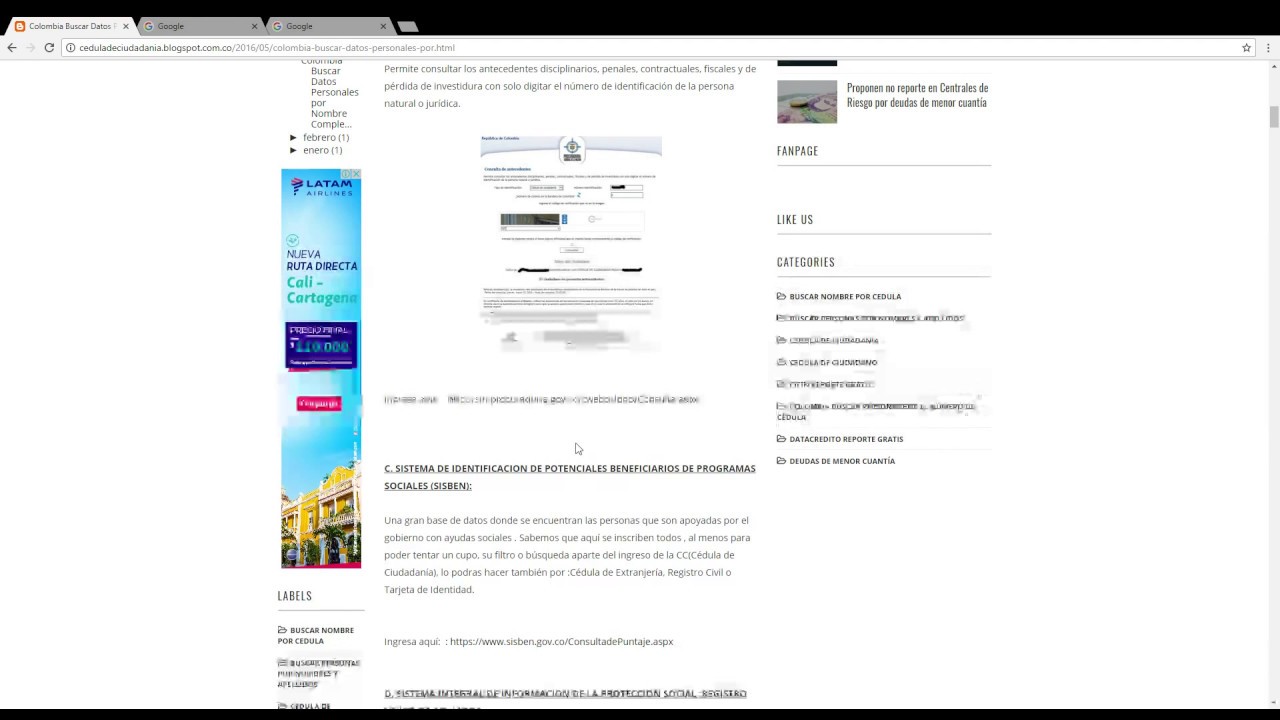Open the DATACREDITO REPORTE GRATIS category
This screenshot has height=720, width=1280.
[x=846, y=439]
